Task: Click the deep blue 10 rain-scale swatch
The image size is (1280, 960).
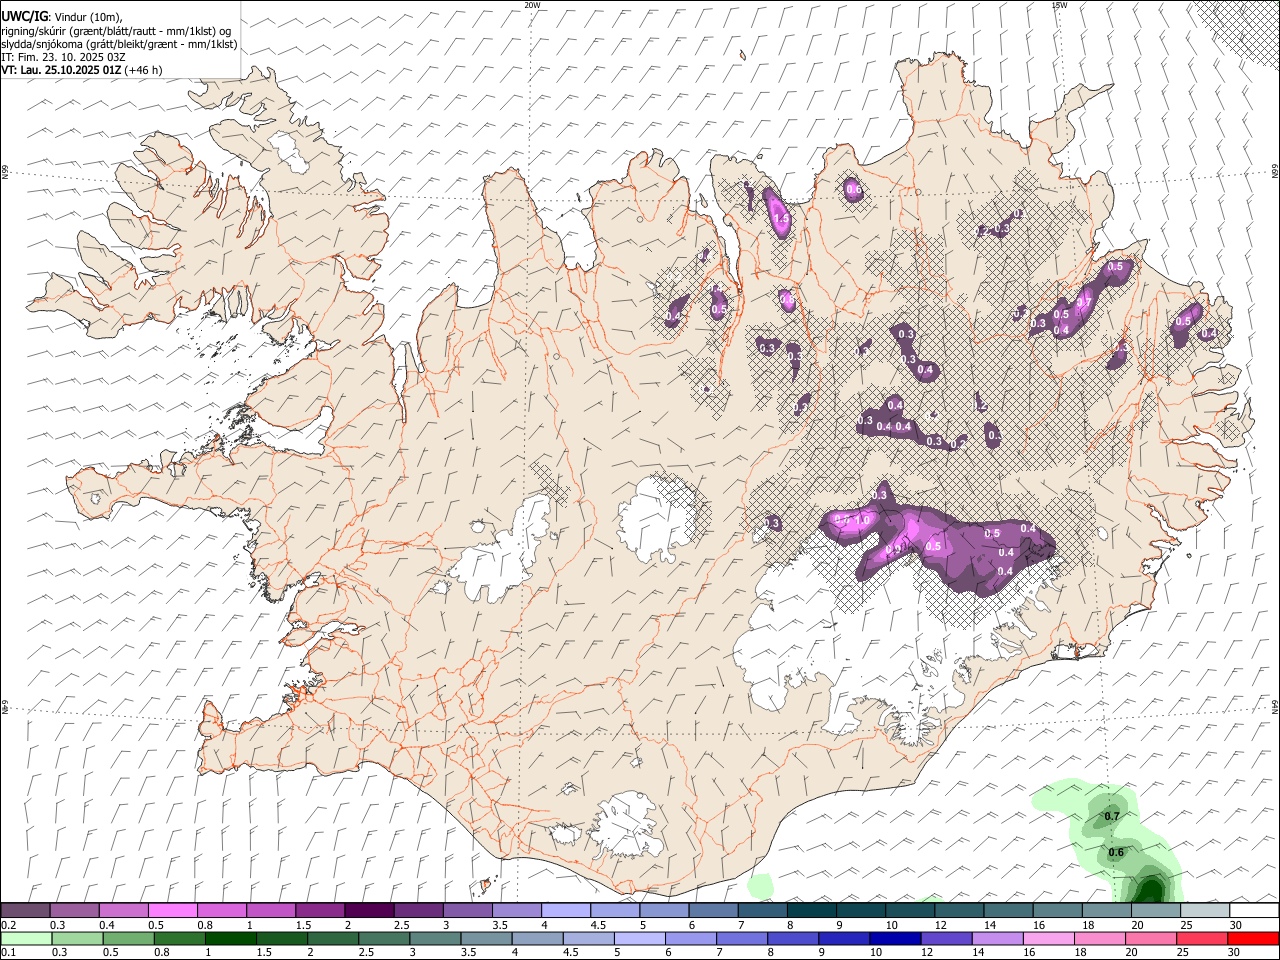Action: [x=895, y=939]
